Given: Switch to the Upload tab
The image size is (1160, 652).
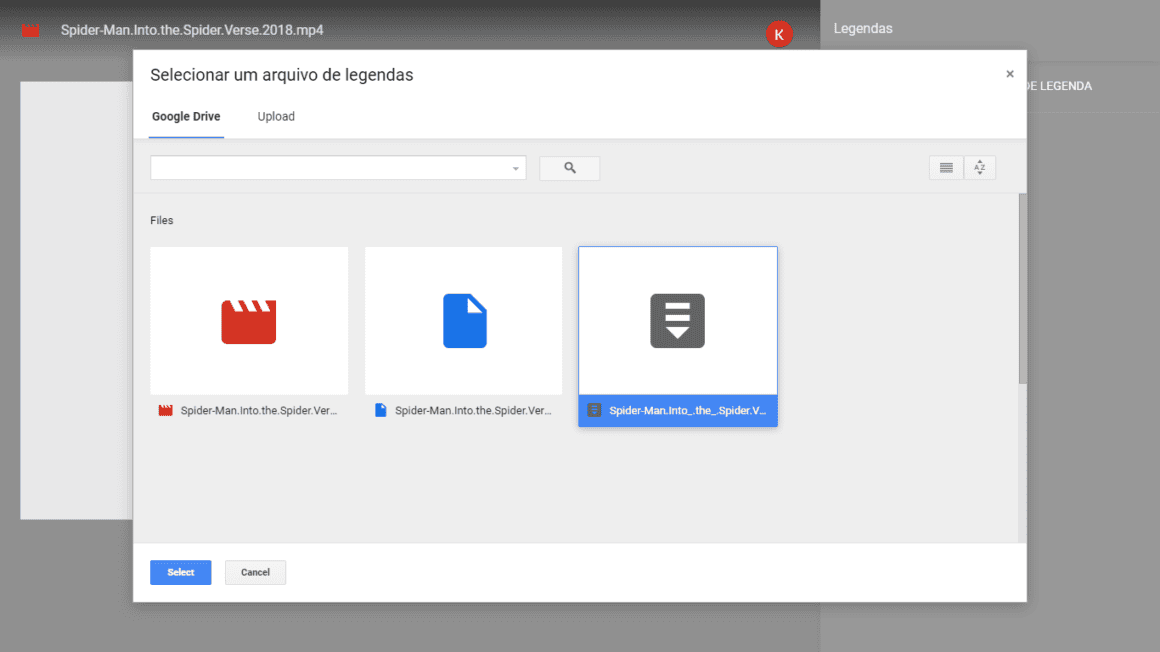Looking at the screenshot, I should (276, 116).
